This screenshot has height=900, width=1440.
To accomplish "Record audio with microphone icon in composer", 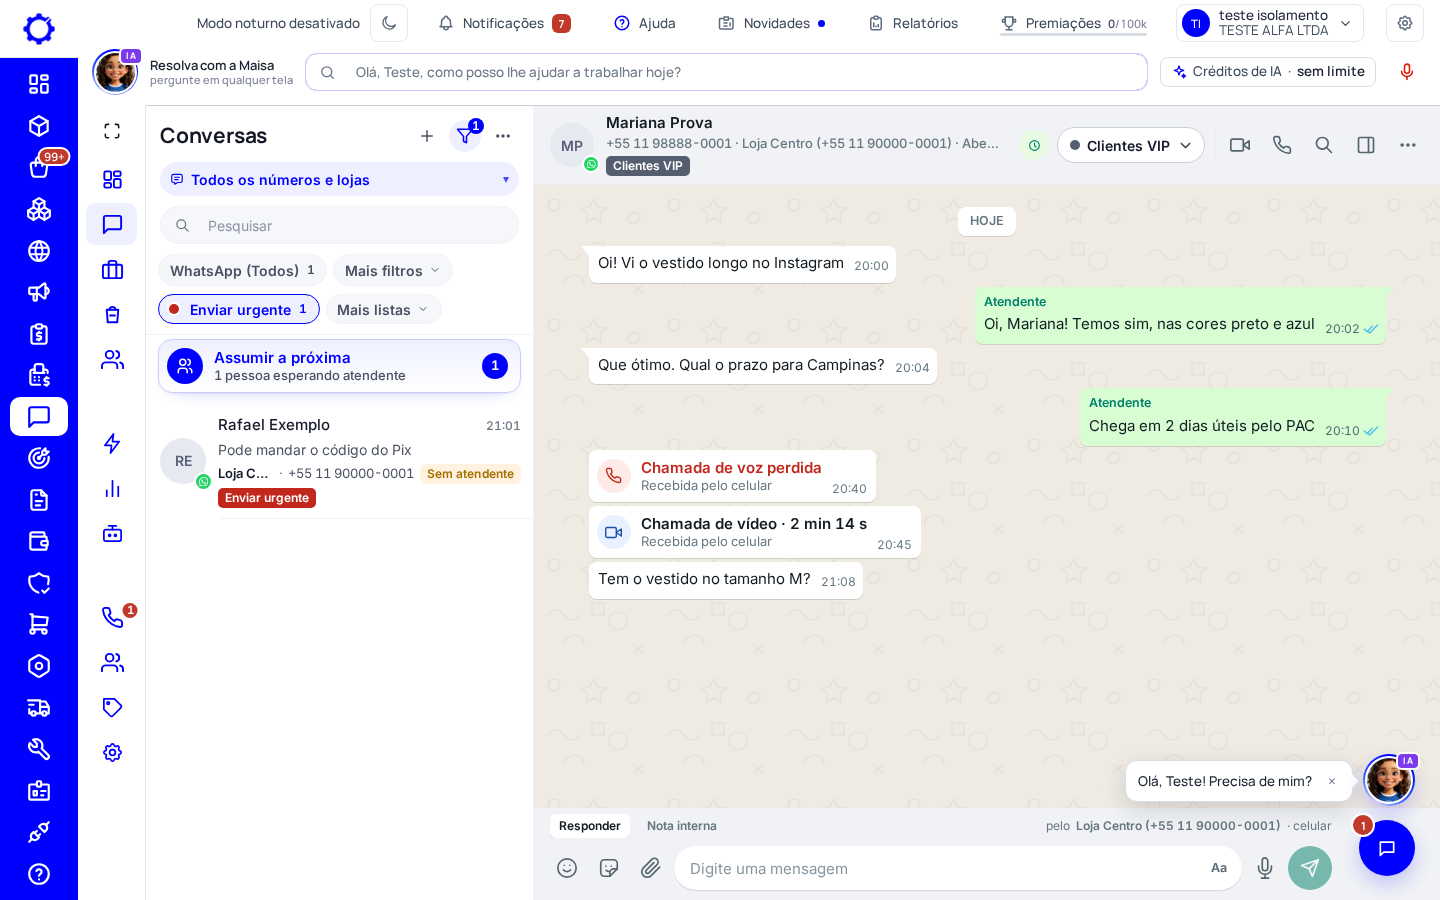I will [x=1265, y=868].
